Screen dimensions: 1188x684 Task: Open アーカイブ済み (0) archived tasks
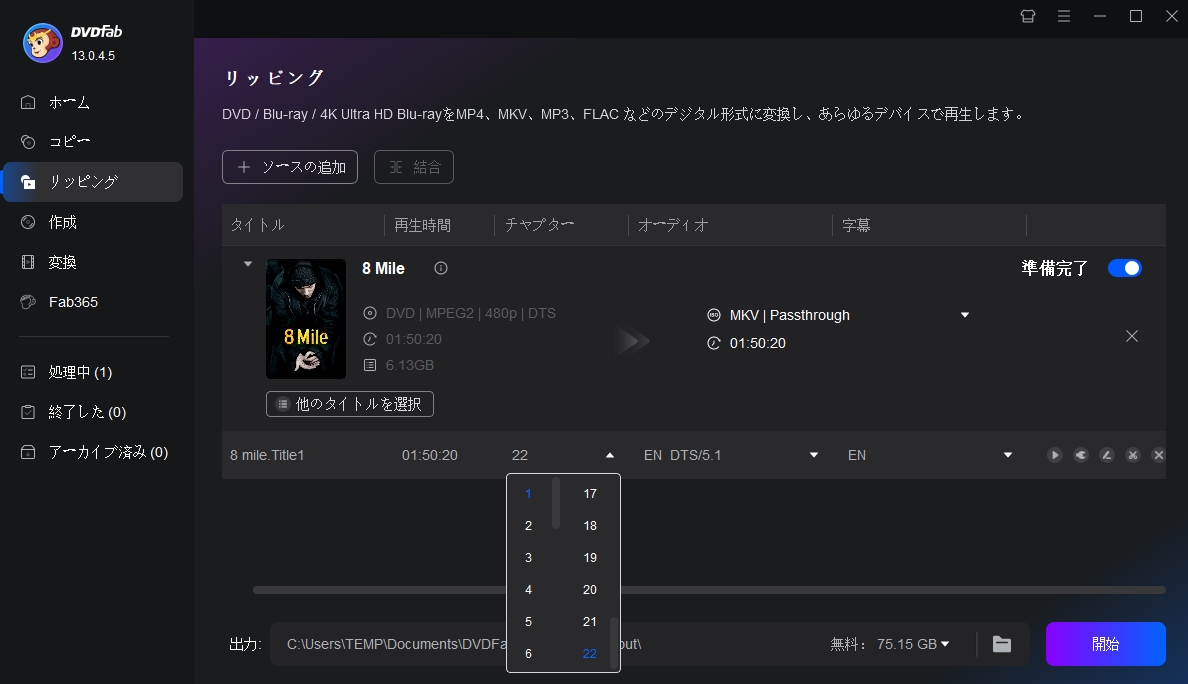[x=92, y=452]
